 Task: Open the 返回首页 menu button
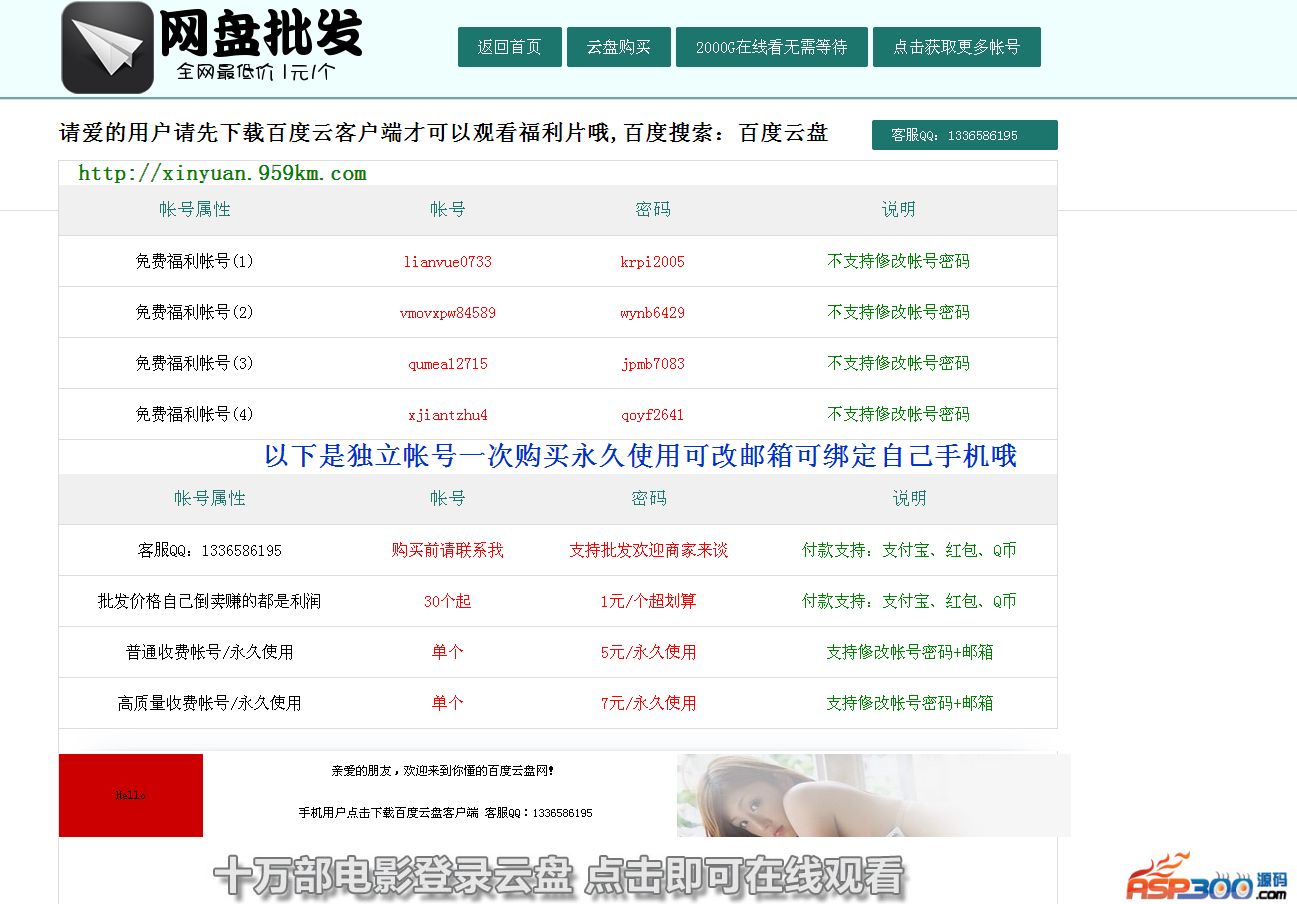509,47
